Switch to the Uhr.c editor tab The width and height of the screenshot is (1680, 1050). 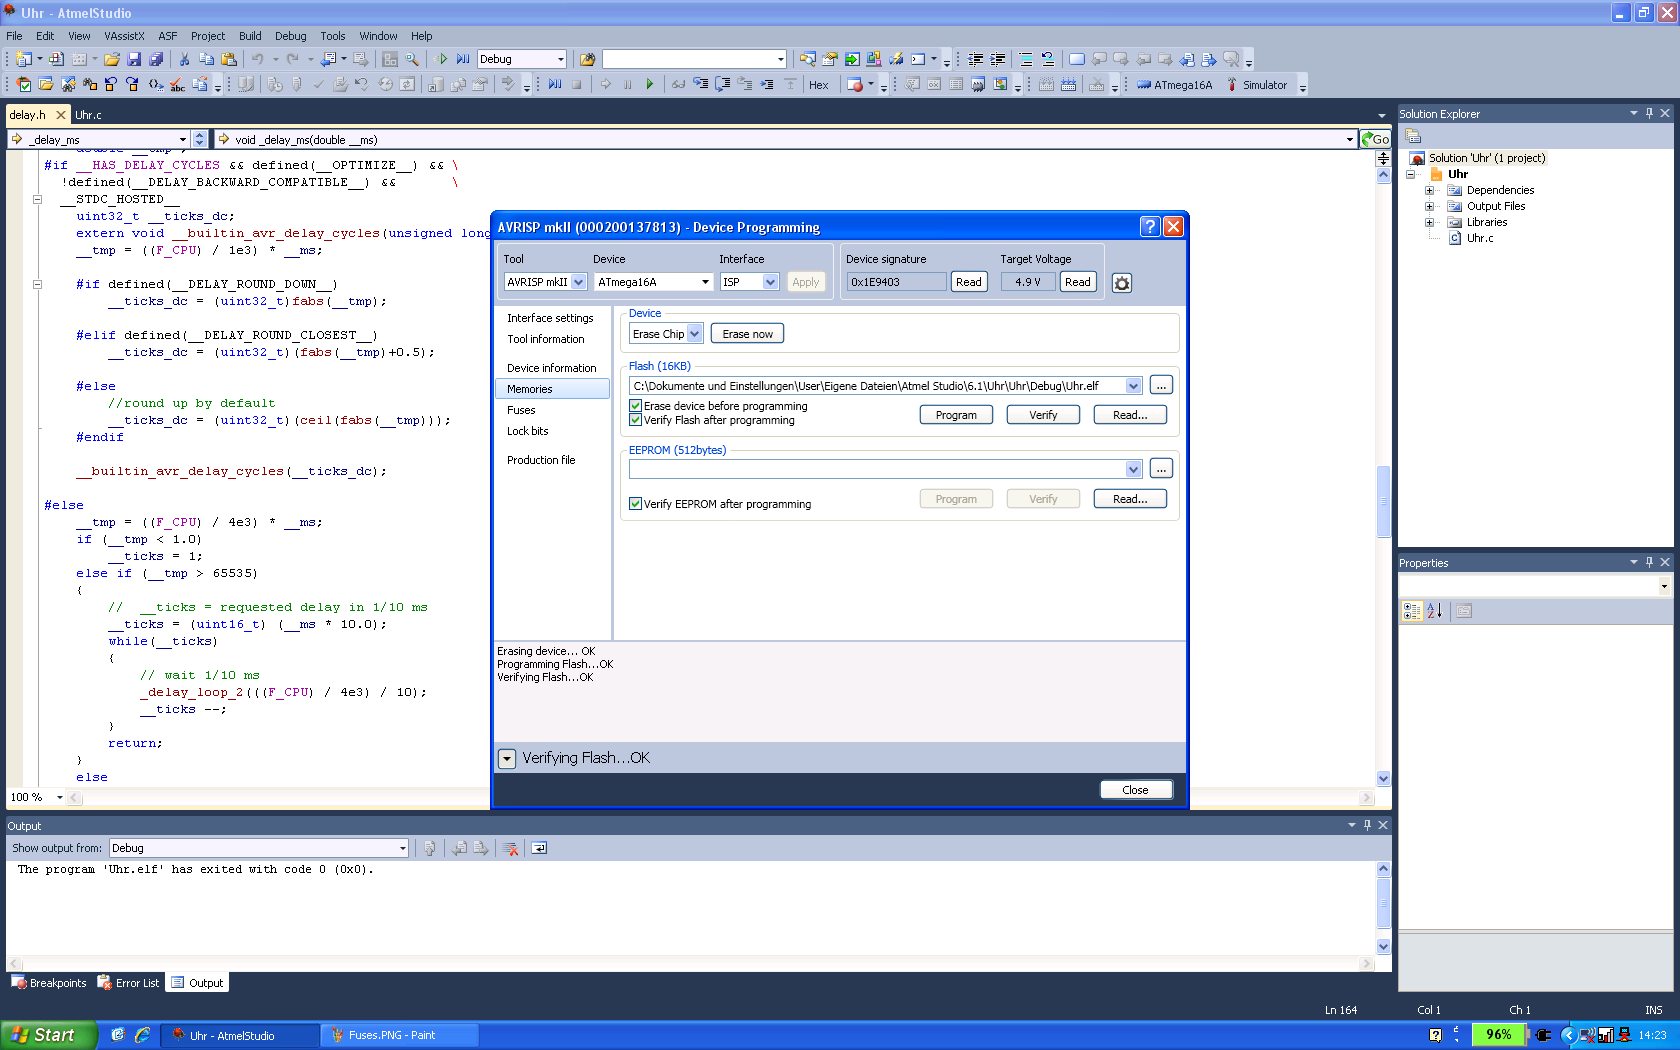(88, 115)
